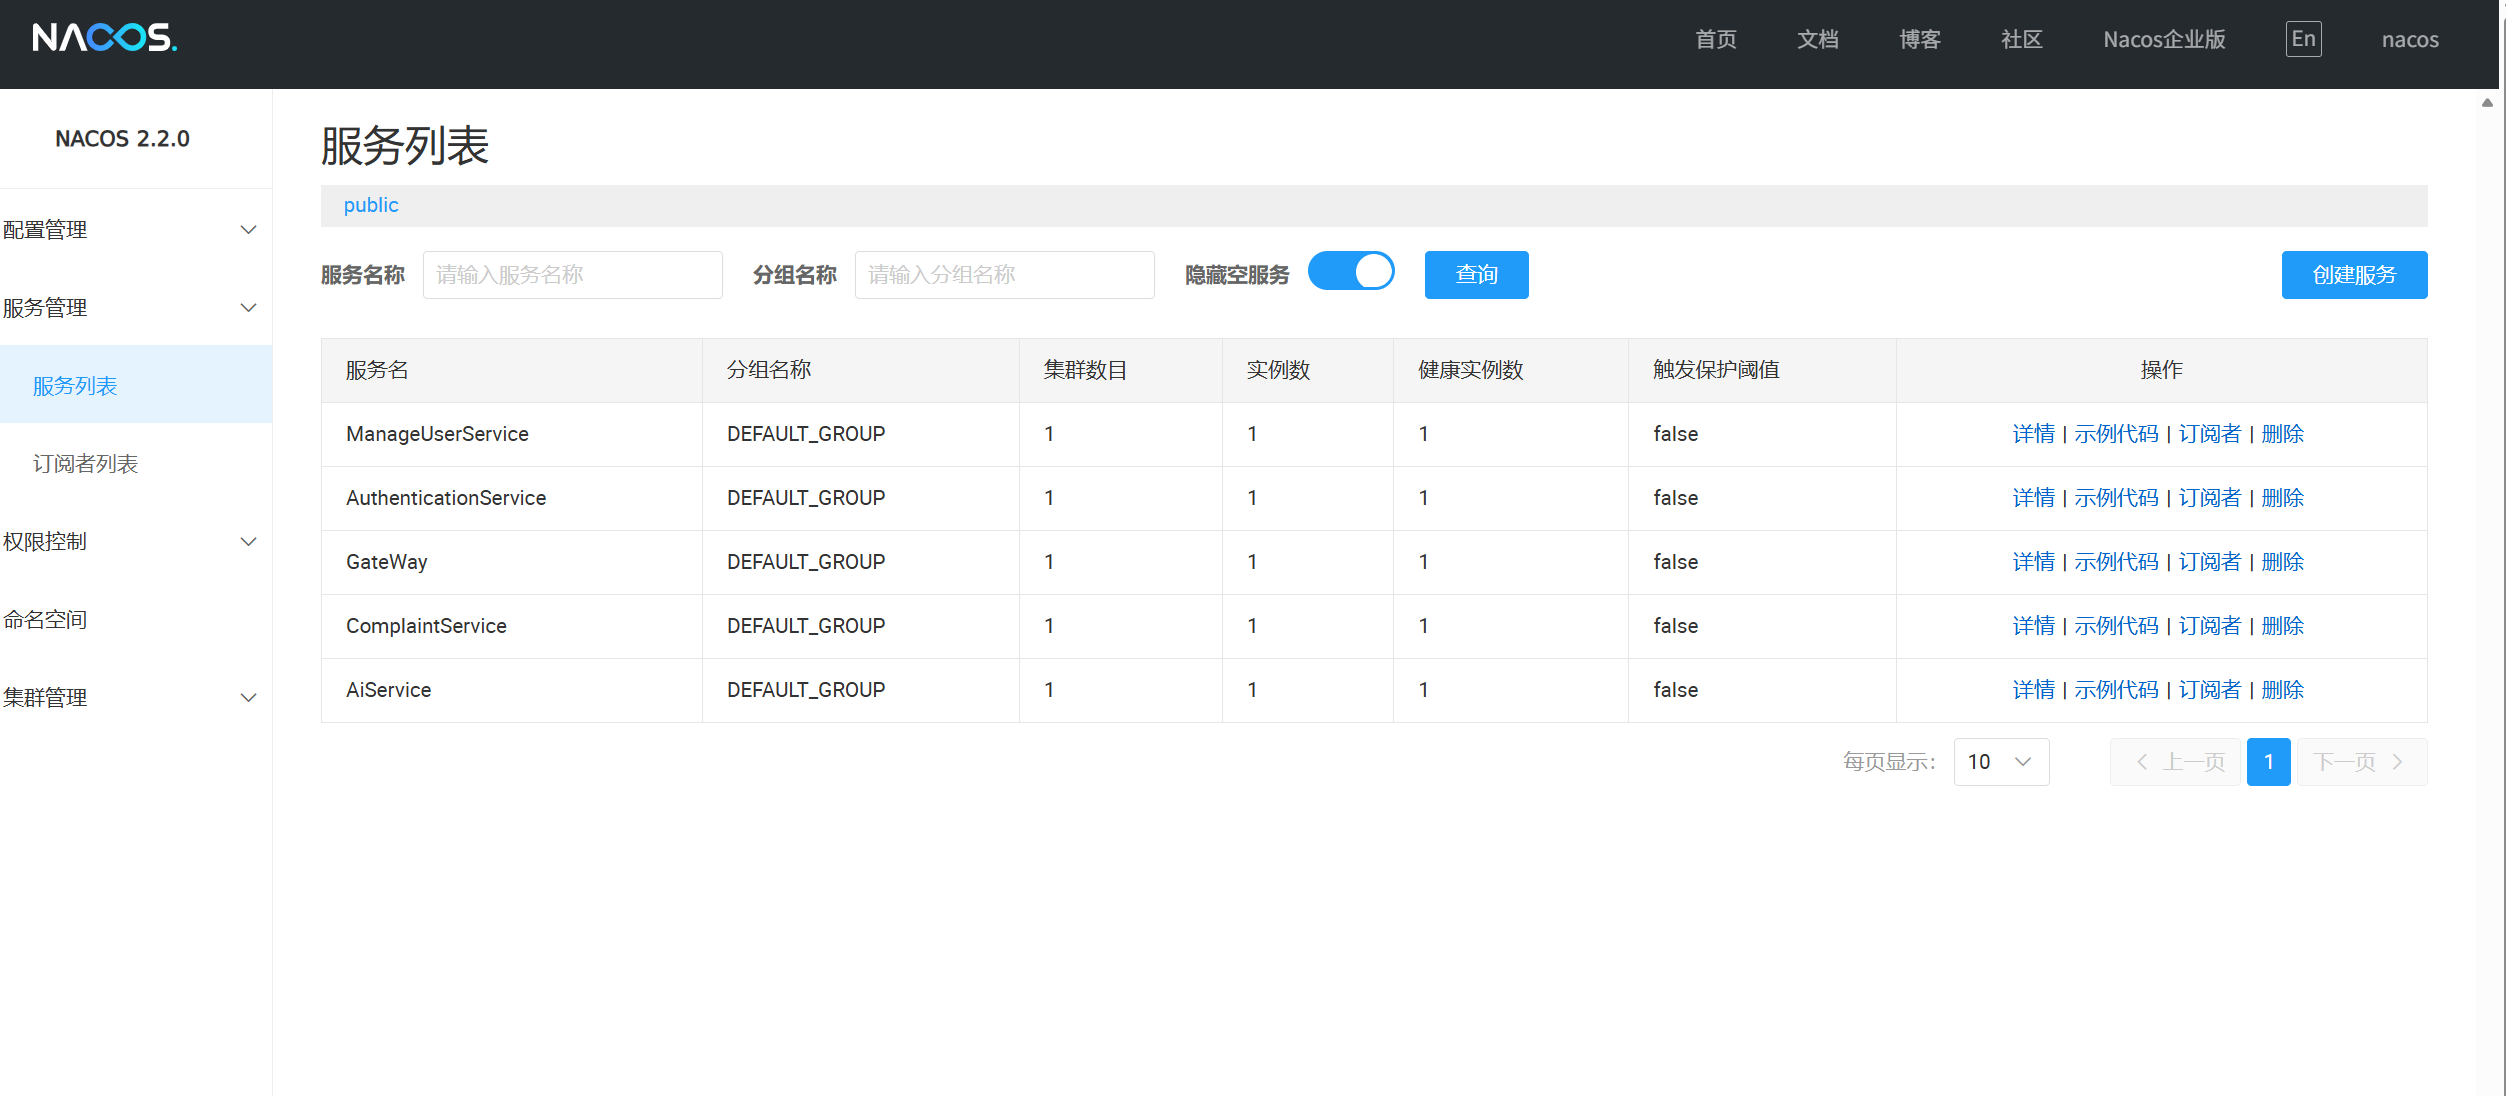Open 命名空间 in the sidebar

click(46, 620)
